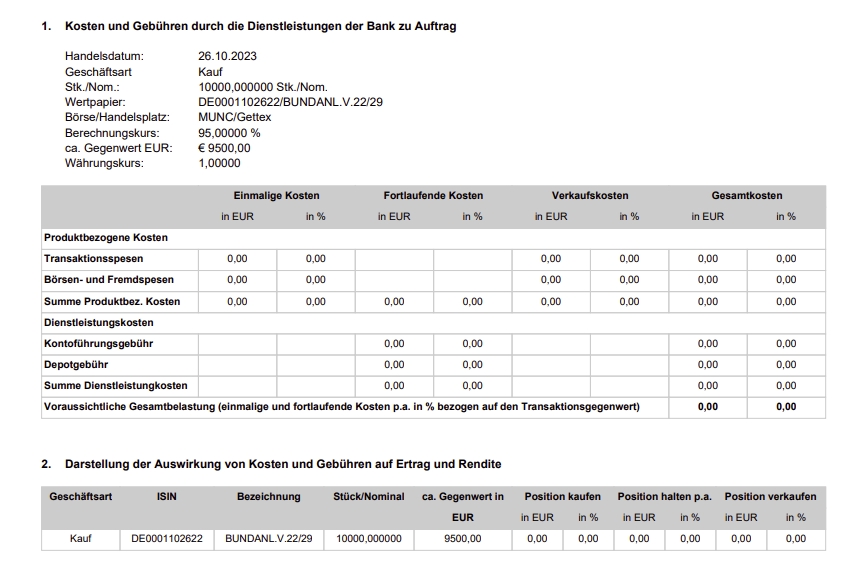Click the MUNC/Gettex Handelsplatz value
Screen dimensions: 848x584
coord(235,117)
